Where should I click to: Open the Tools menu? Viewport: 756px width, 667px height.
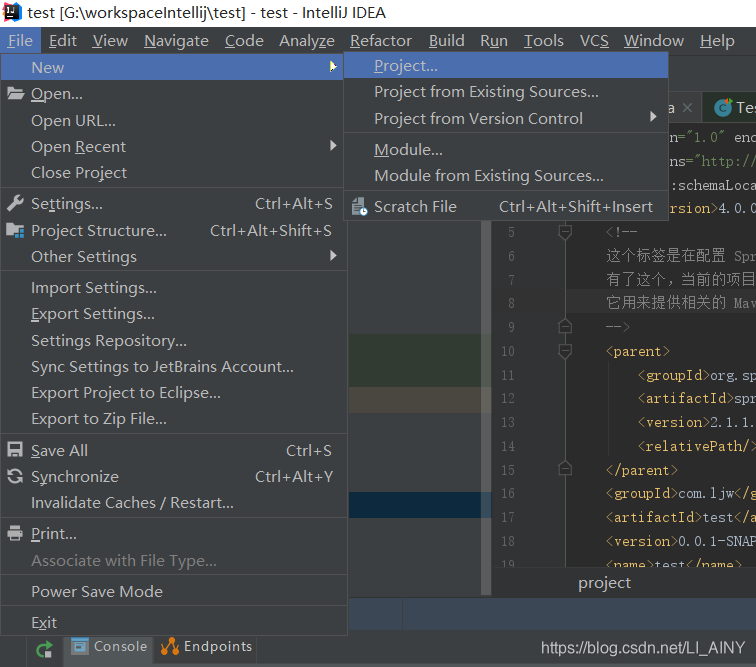coord(544,41)
